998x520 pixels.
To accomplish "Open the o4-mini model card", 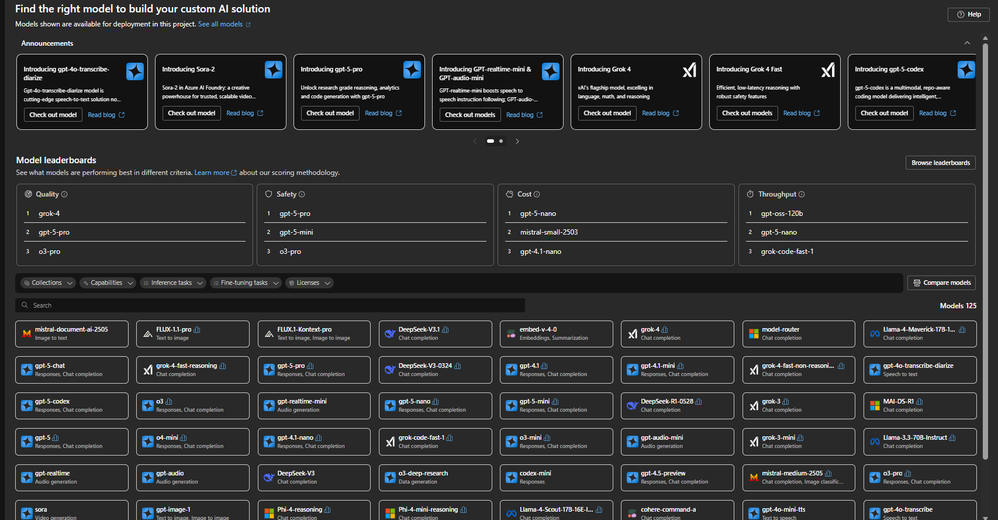I will click(192, 442).
